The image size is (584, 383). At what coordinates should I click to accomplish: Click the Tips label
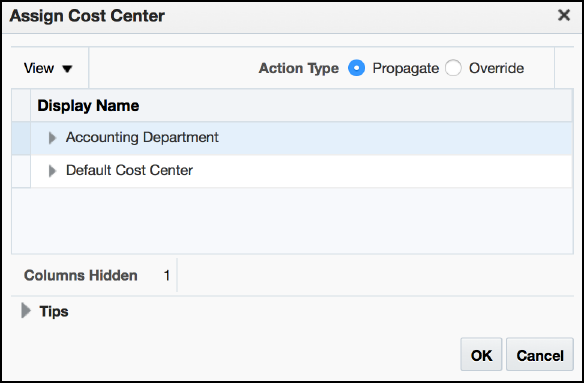(x=54, y=311)
